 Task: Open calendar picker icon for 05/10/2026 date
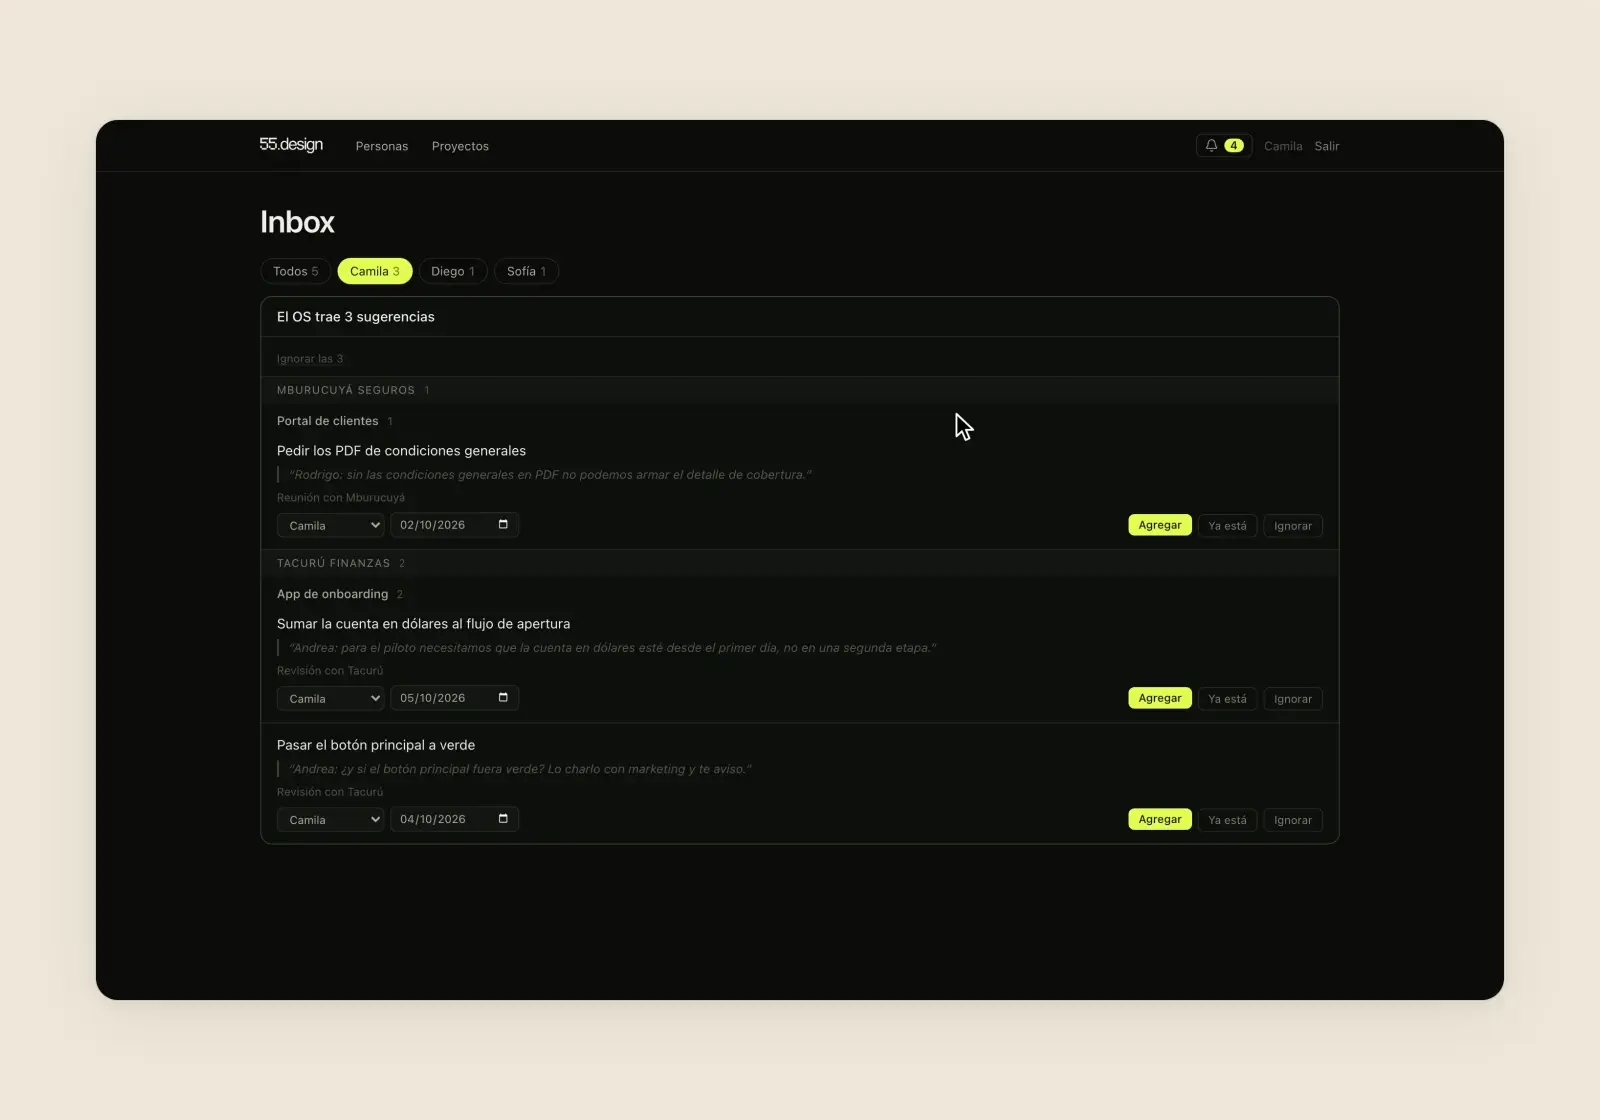503,698
